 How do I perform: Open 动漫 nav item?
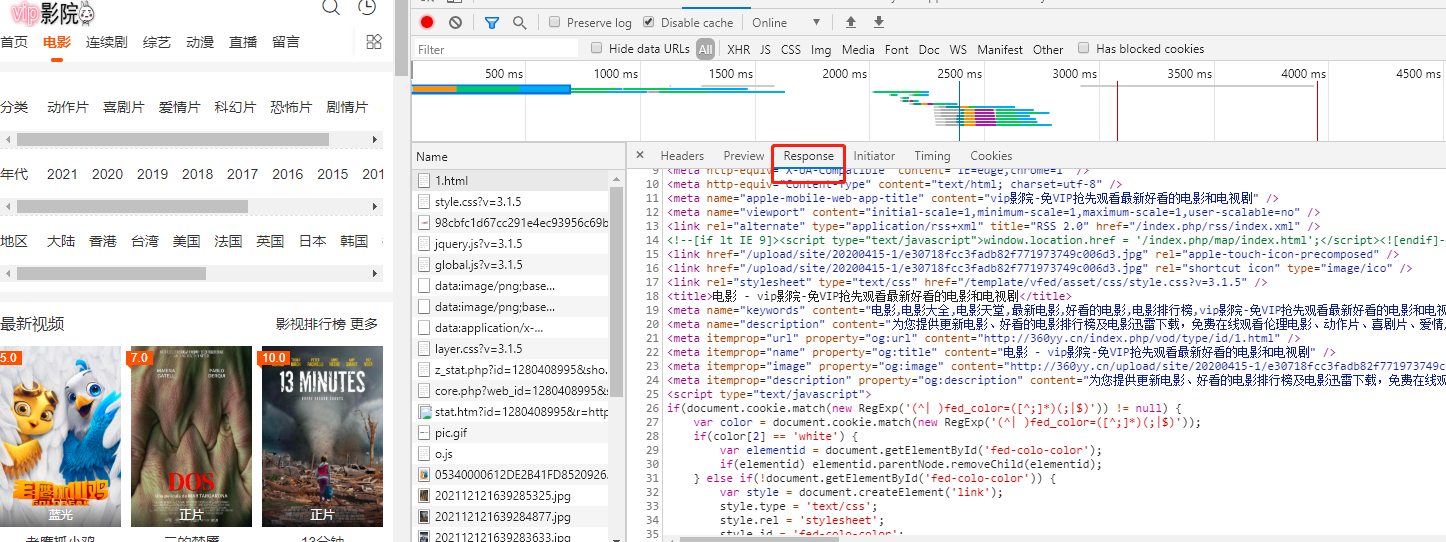pos(200,42)
